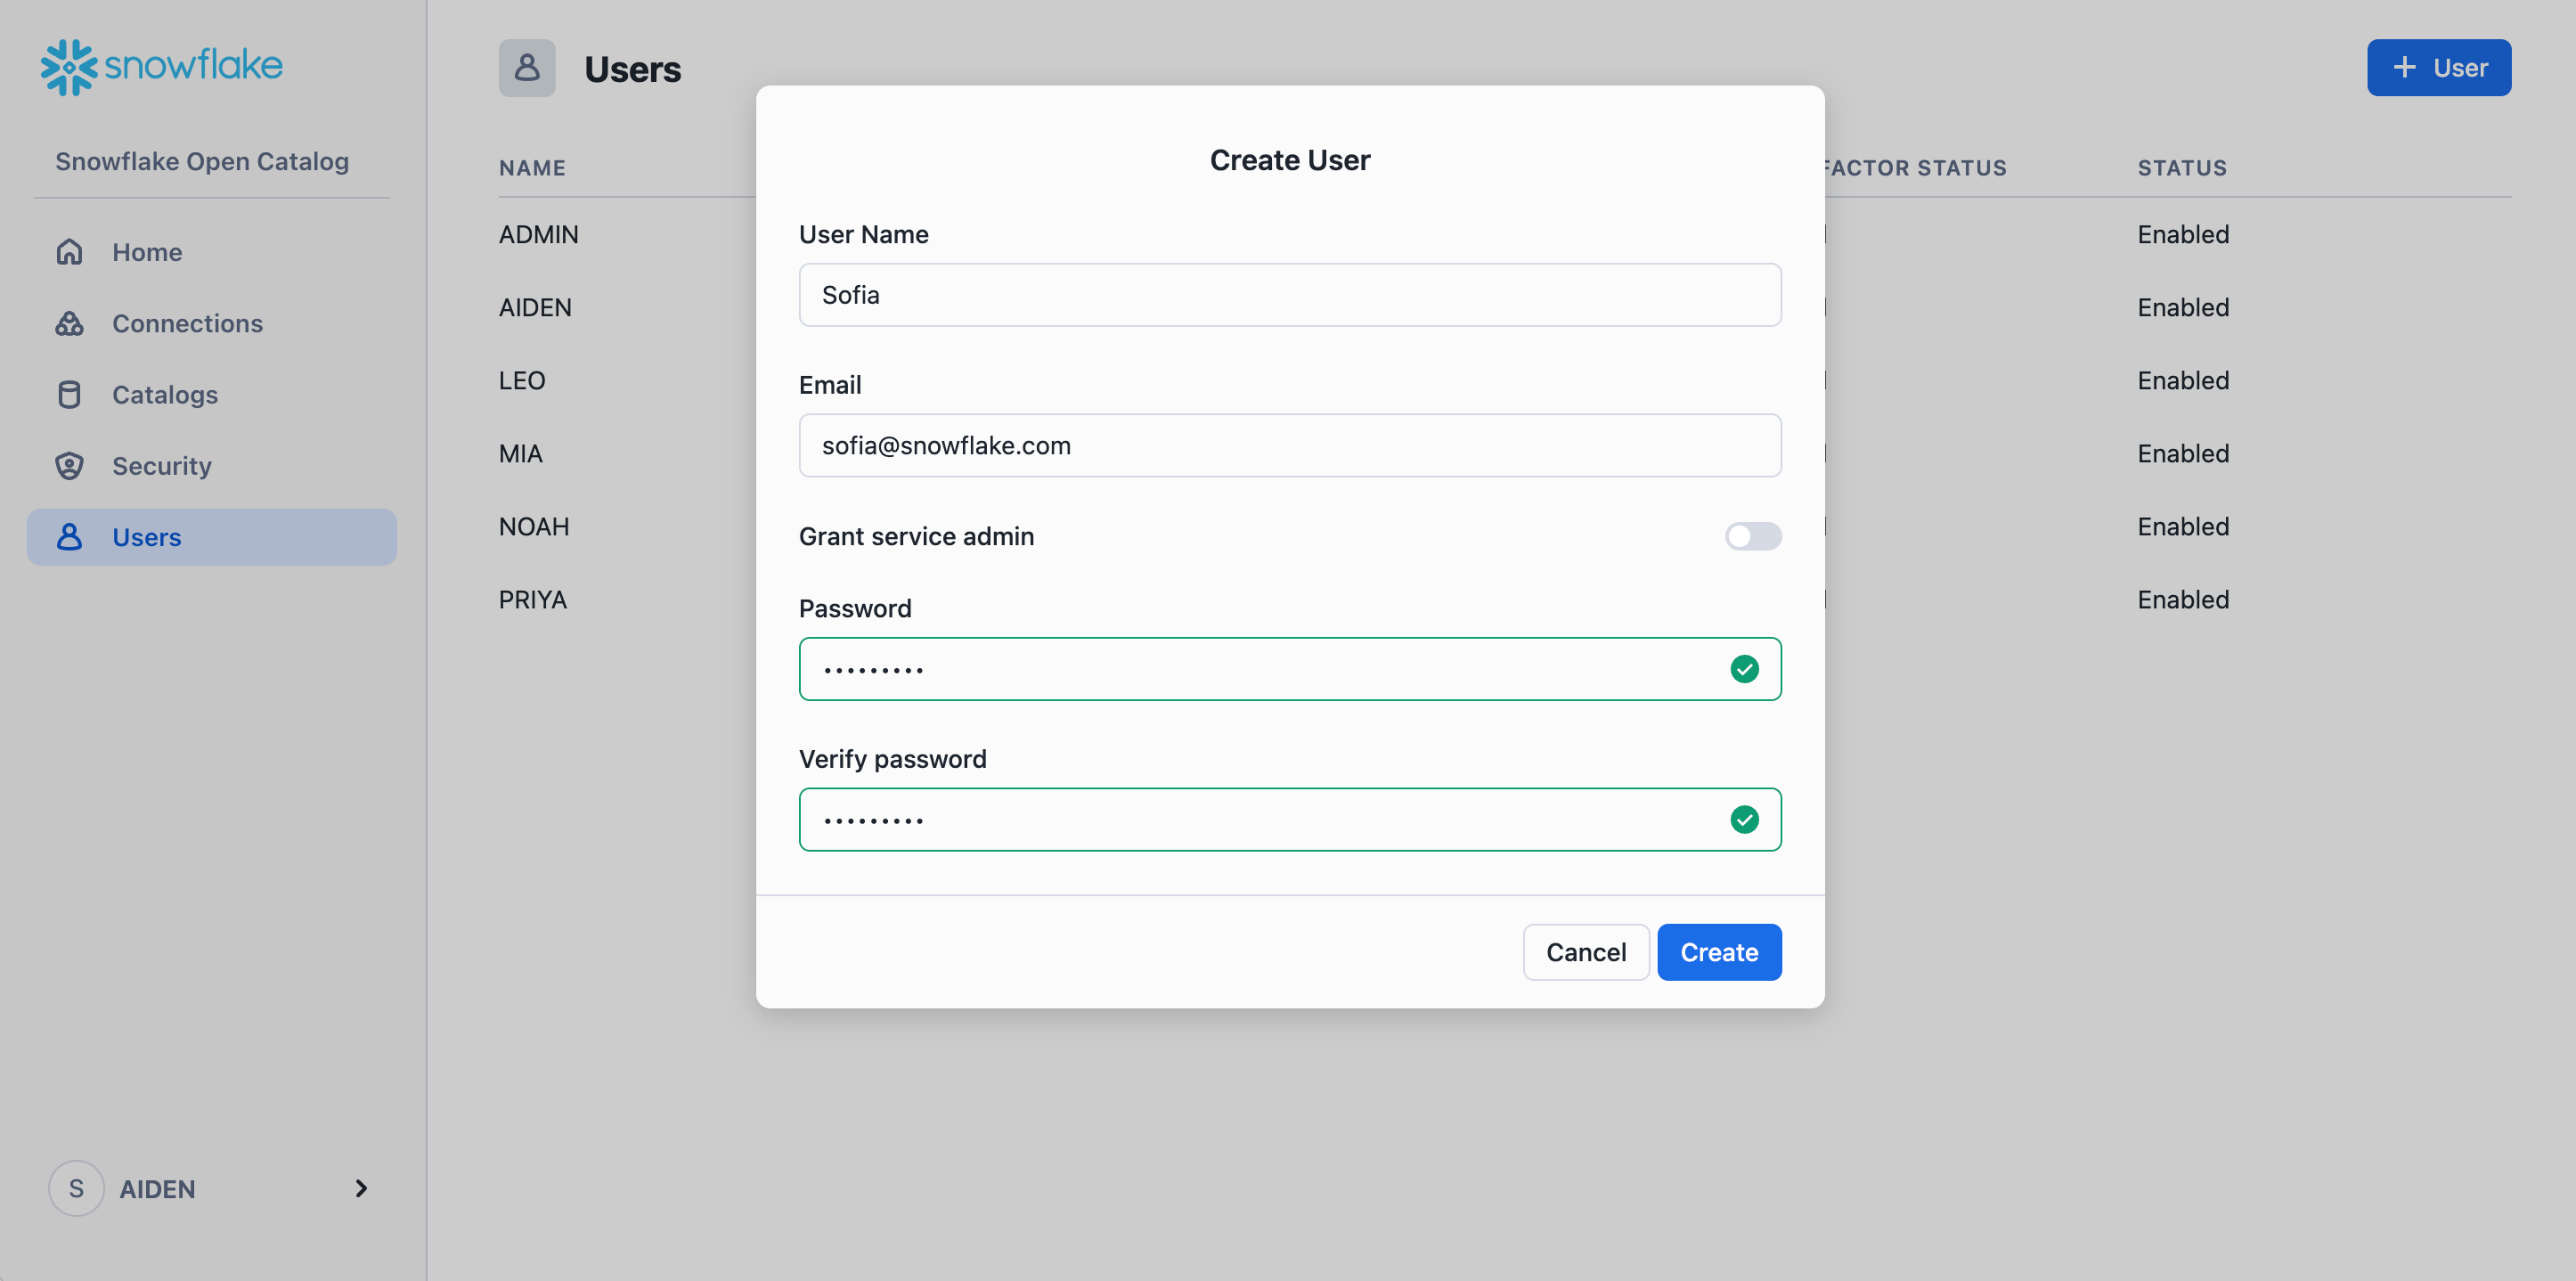
Task: Click the green checkmark in Password field
Action: click(1745, 669)
